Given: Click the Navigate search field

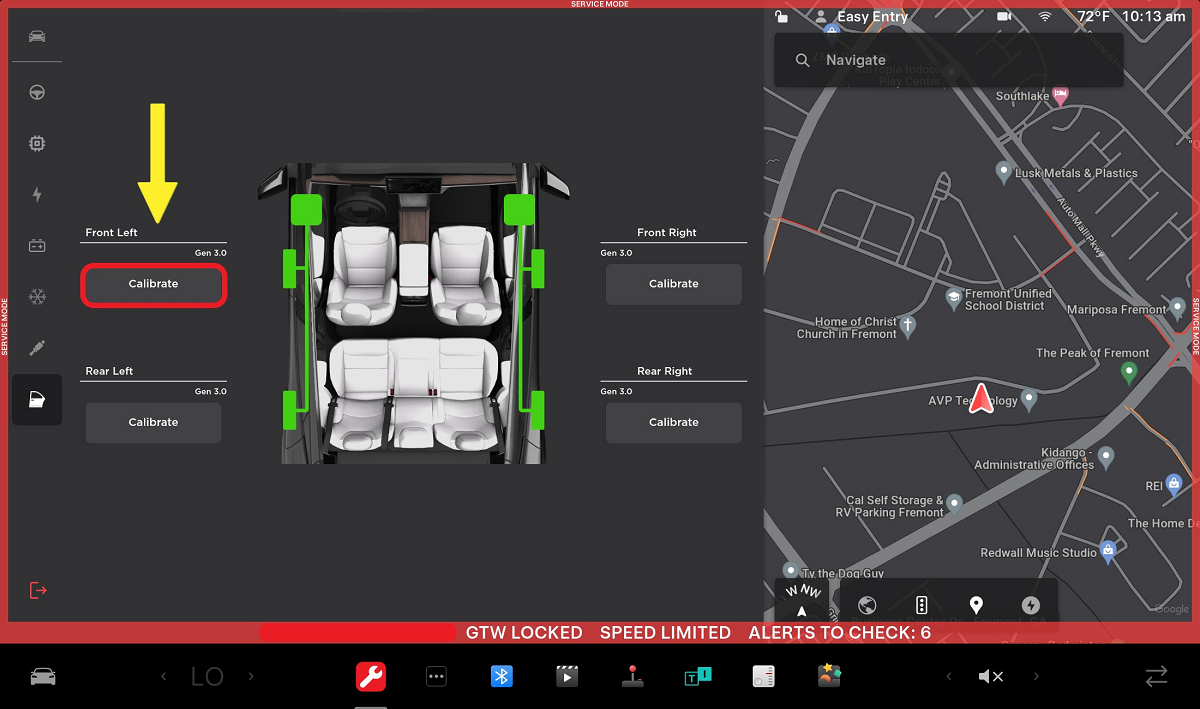Looking at the screenshot, I should click(x=948, y=60).
